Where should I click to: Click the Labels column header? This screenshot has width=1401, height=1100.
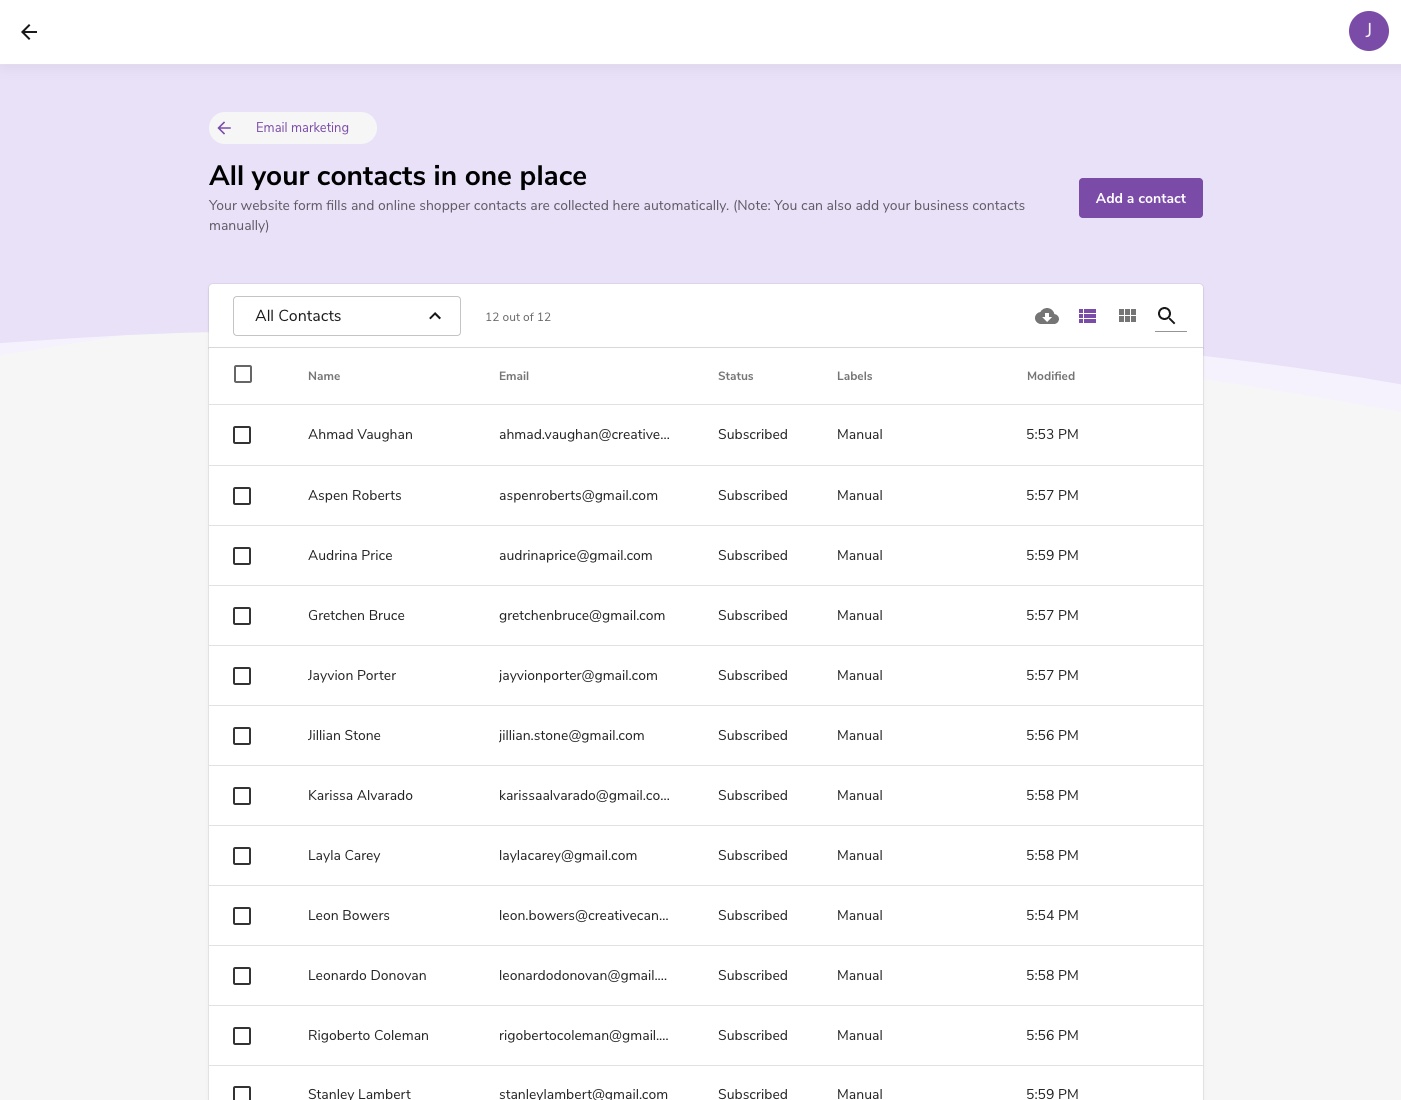[x=854, y=376]
